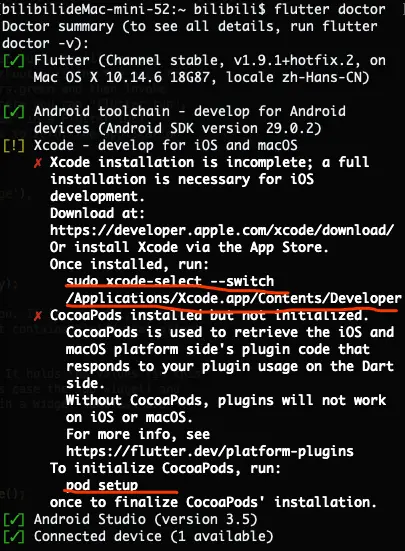Click the underlined pod setup command
Image resolution: width=405 pixels, height=551 pixels.
pos(102,485)
